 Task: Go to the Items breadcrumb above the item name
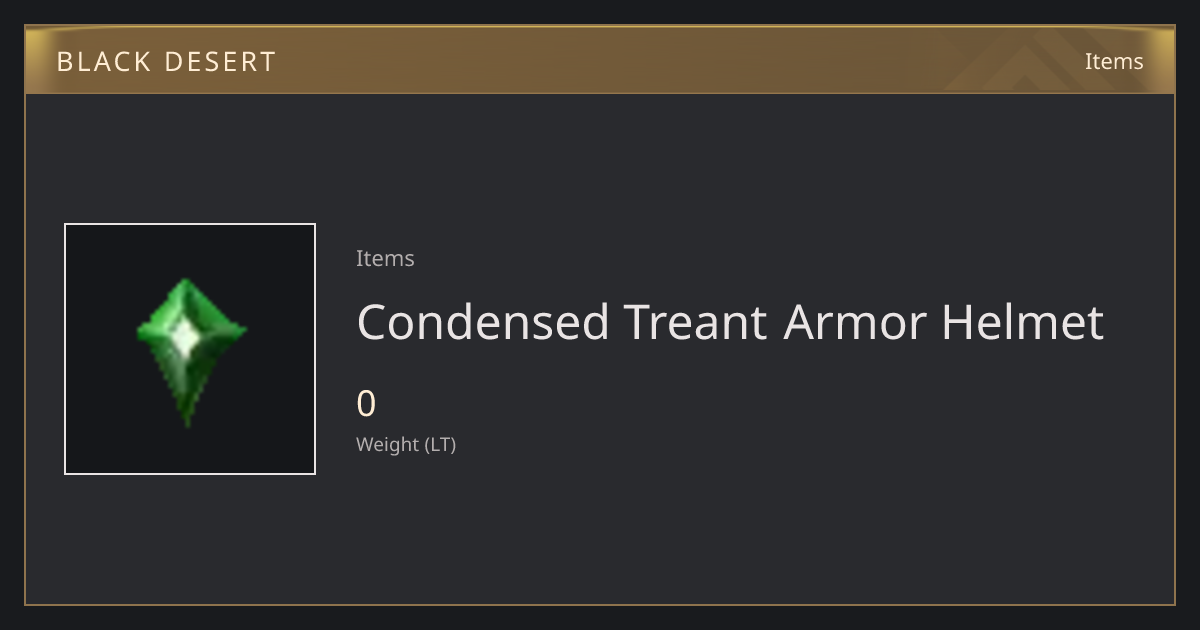point(385,258)
